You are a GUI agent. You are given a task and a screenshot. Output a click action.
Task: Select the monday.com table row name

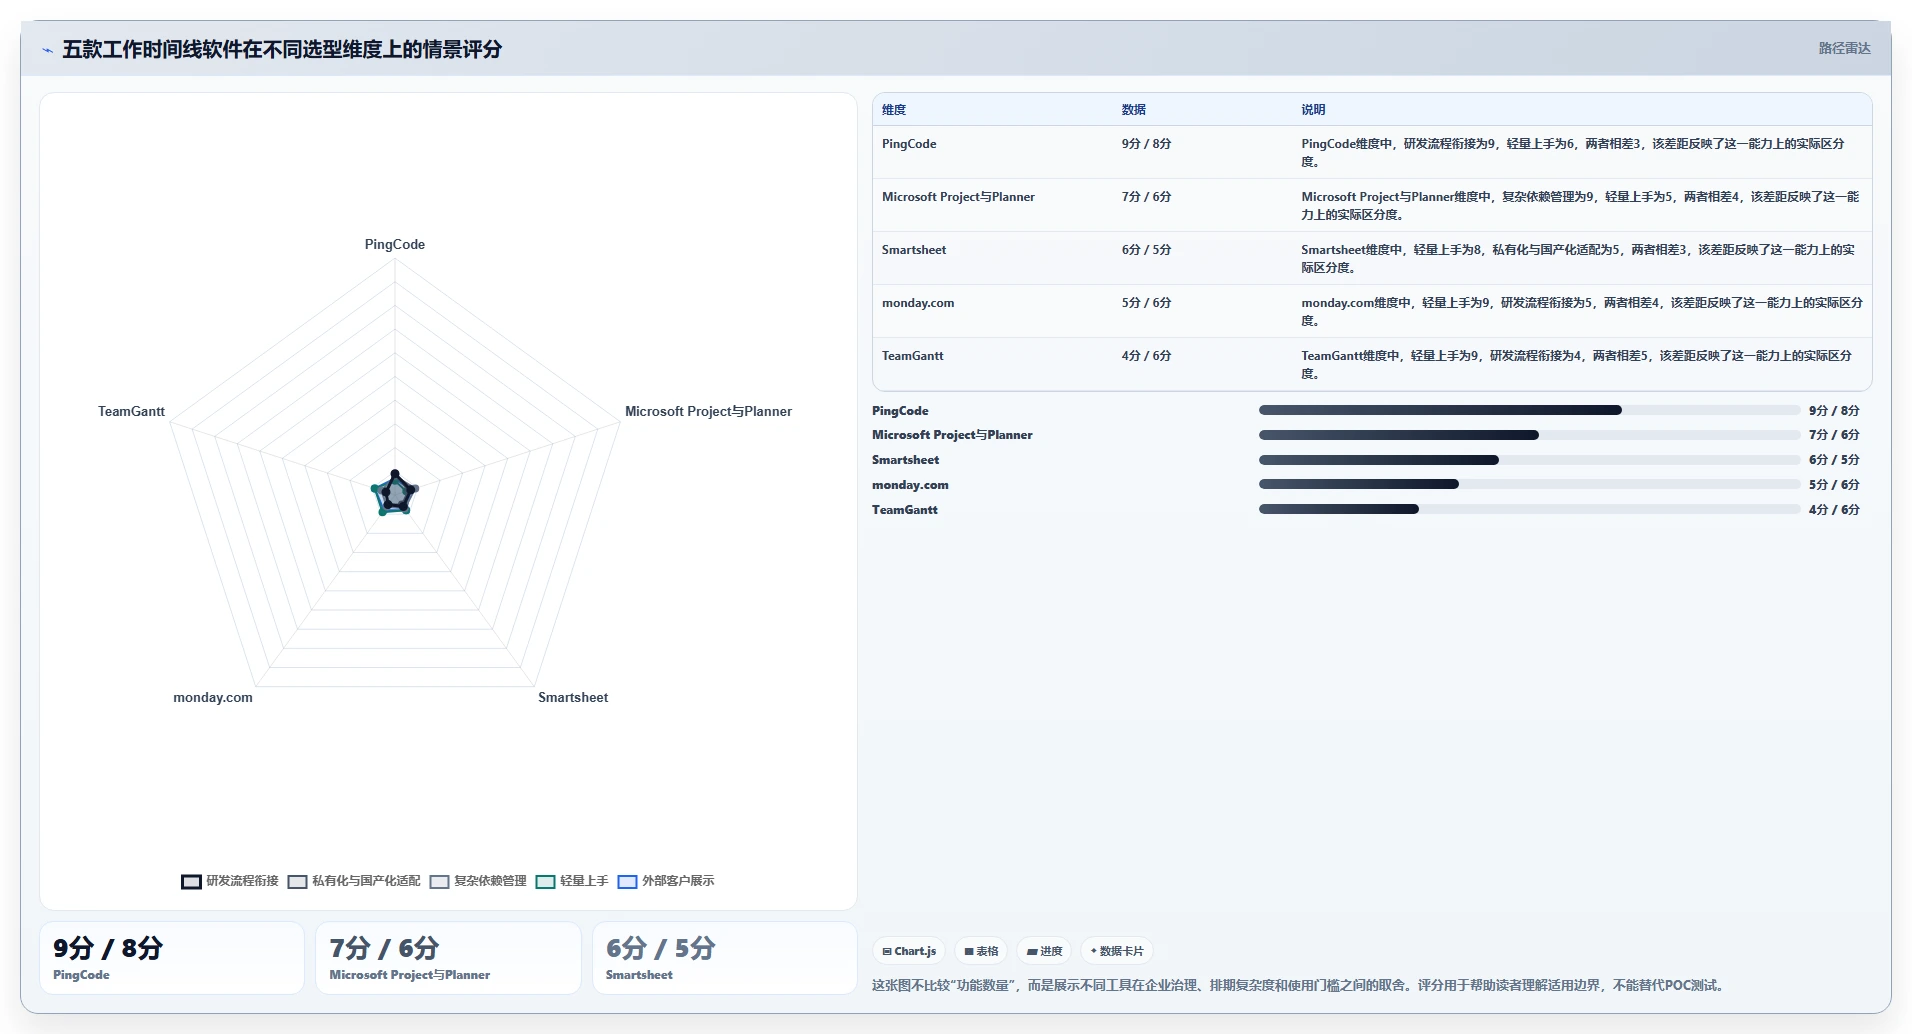(918, 303)
